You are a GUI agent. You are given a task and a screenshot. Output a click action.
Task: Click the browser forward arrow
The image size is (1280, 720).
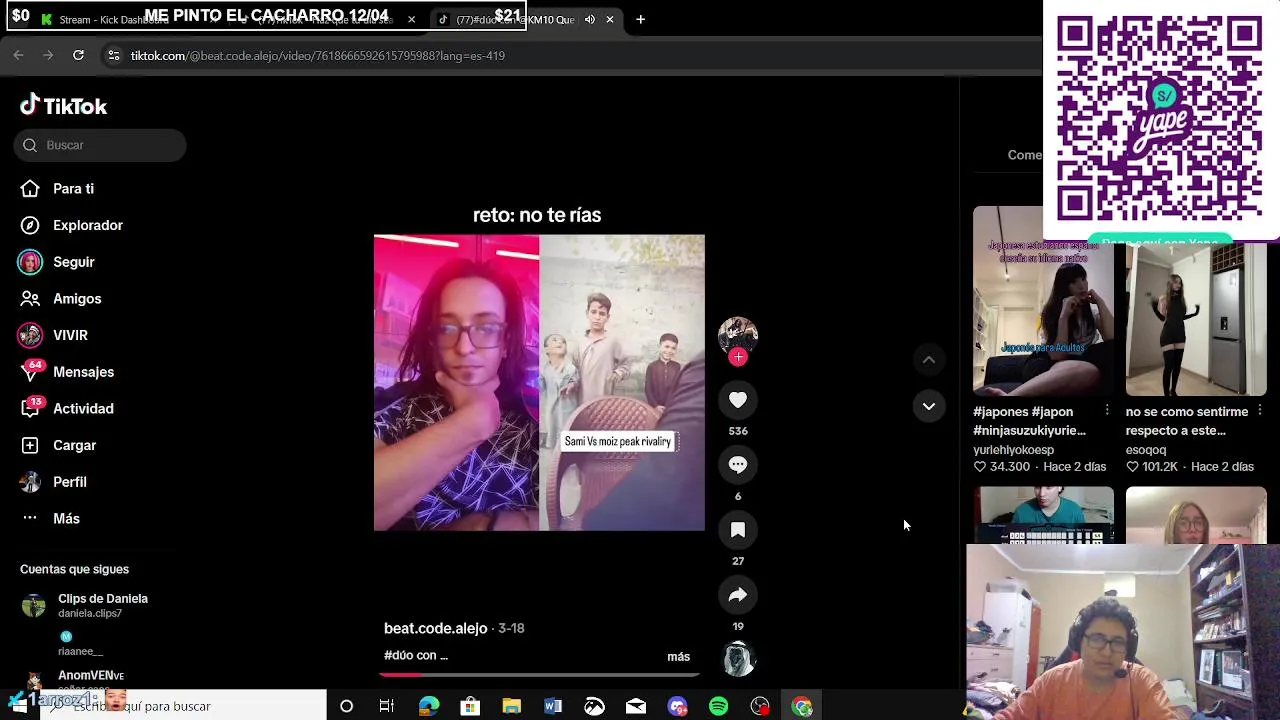click(48, 56)
